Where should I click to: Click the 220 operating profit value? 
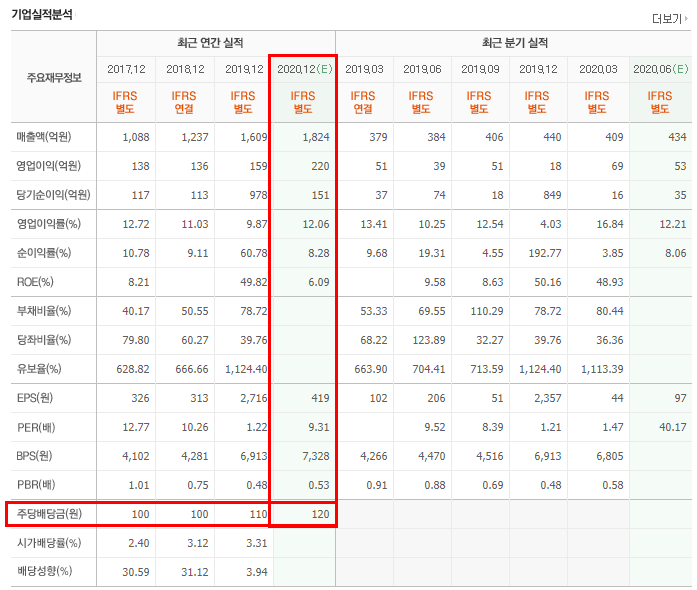tap(320, 166)
